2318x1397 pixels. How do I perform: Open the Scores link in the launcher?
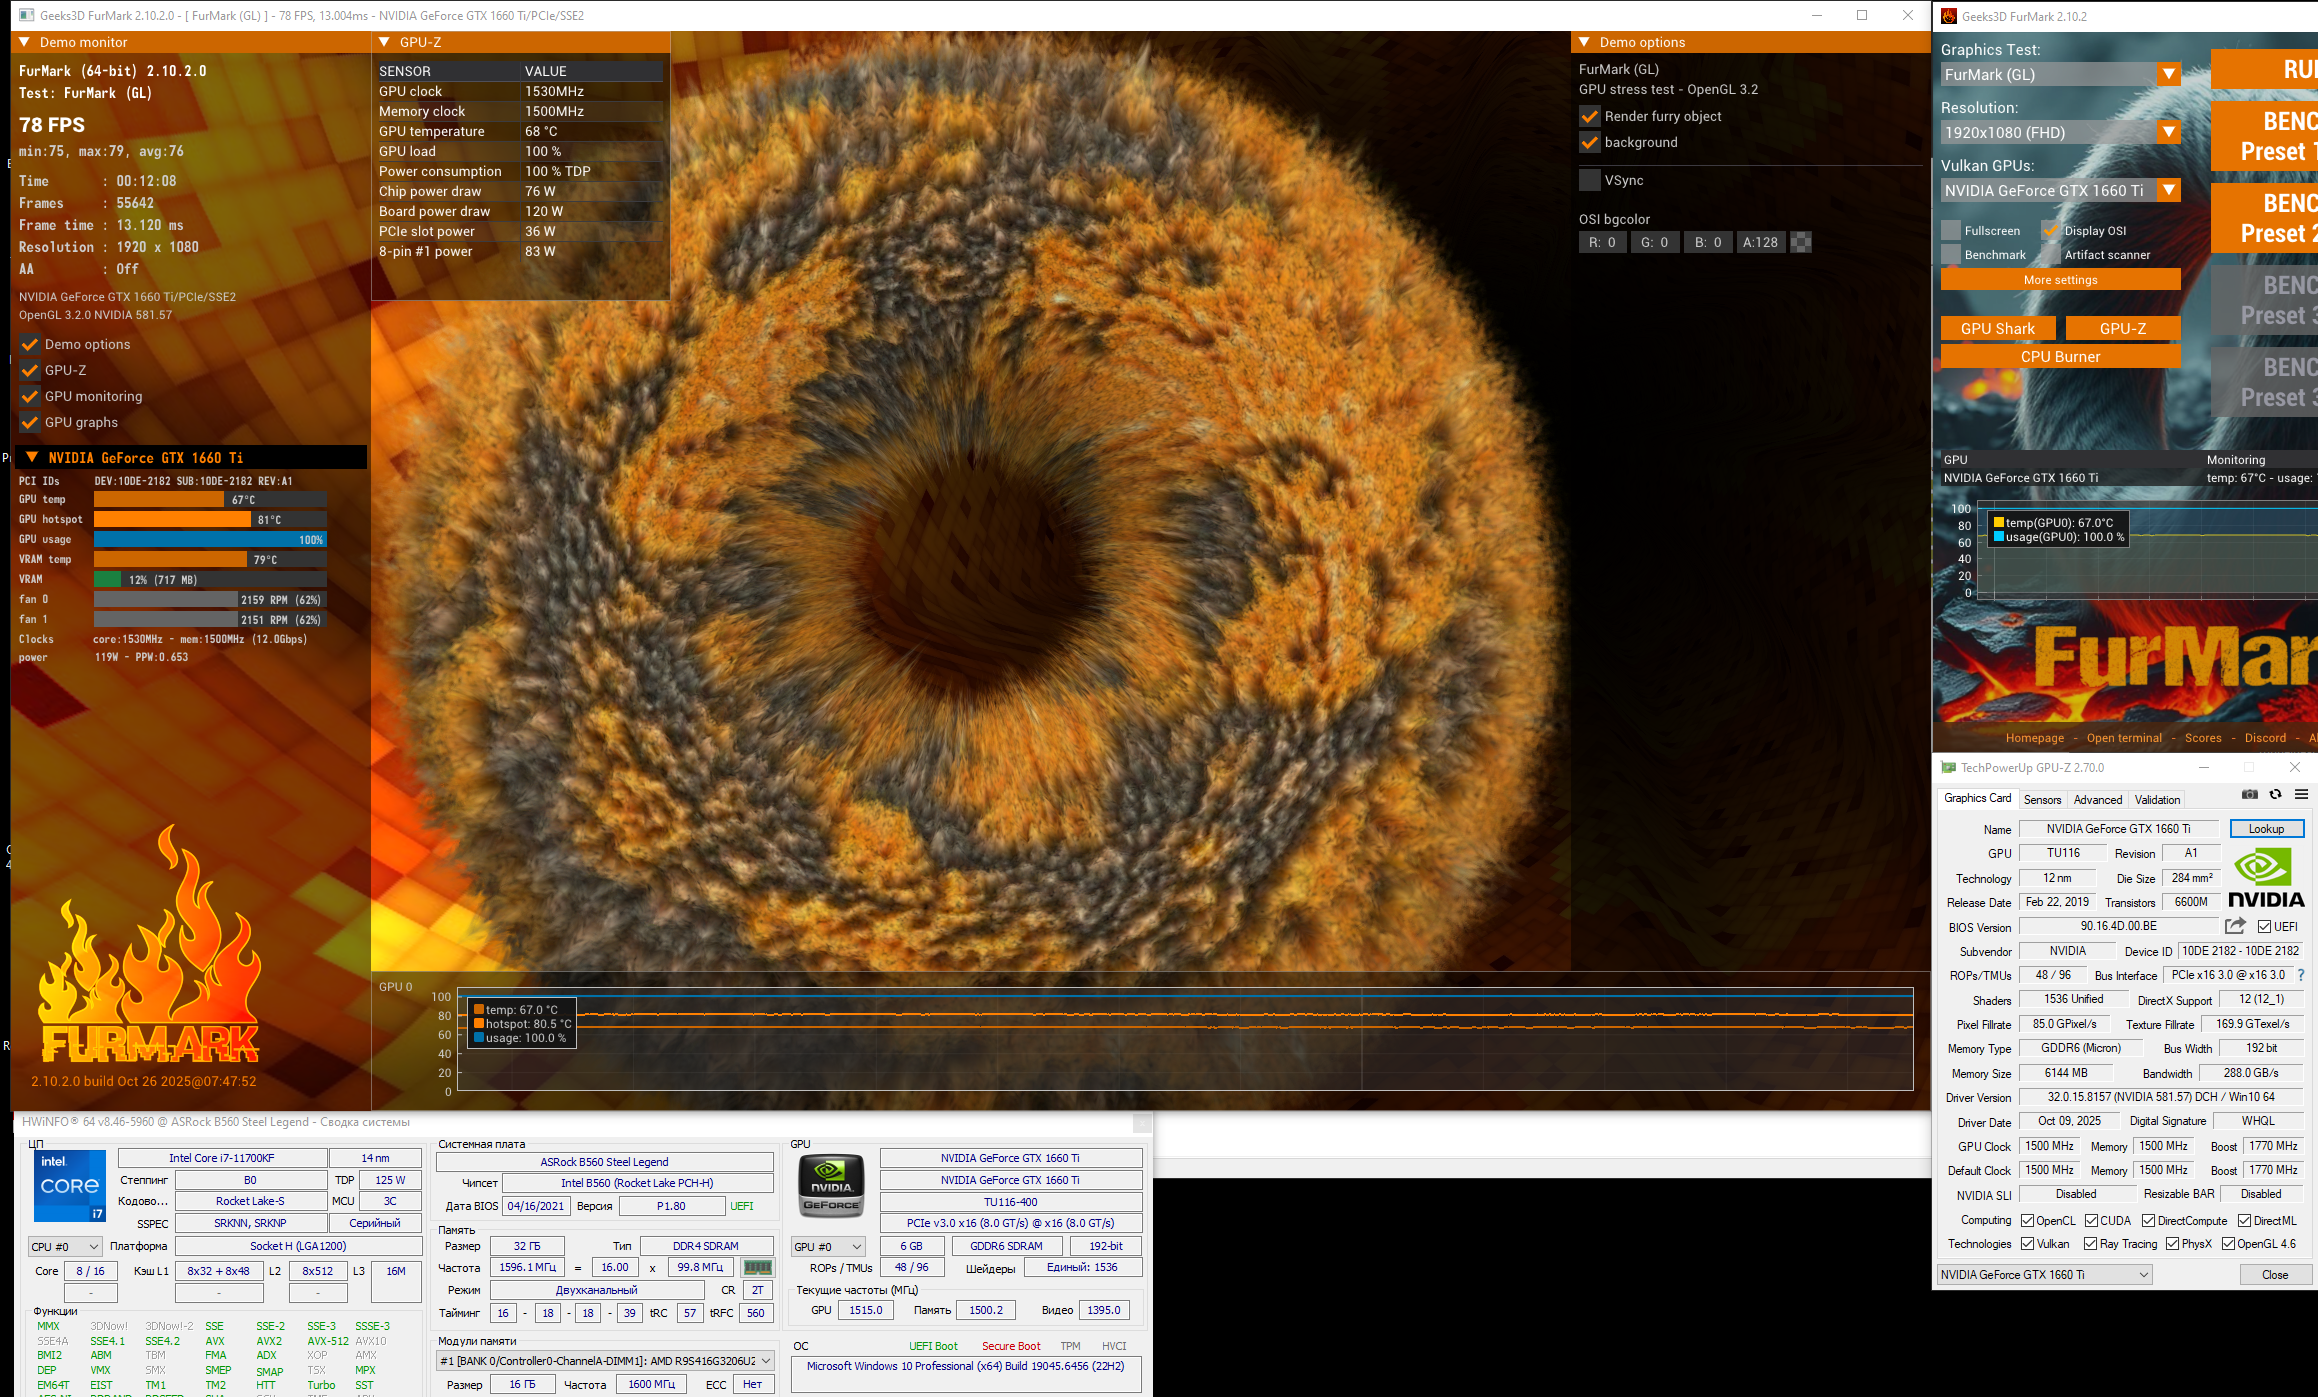pyautogui.click(x=2203, y=739)
